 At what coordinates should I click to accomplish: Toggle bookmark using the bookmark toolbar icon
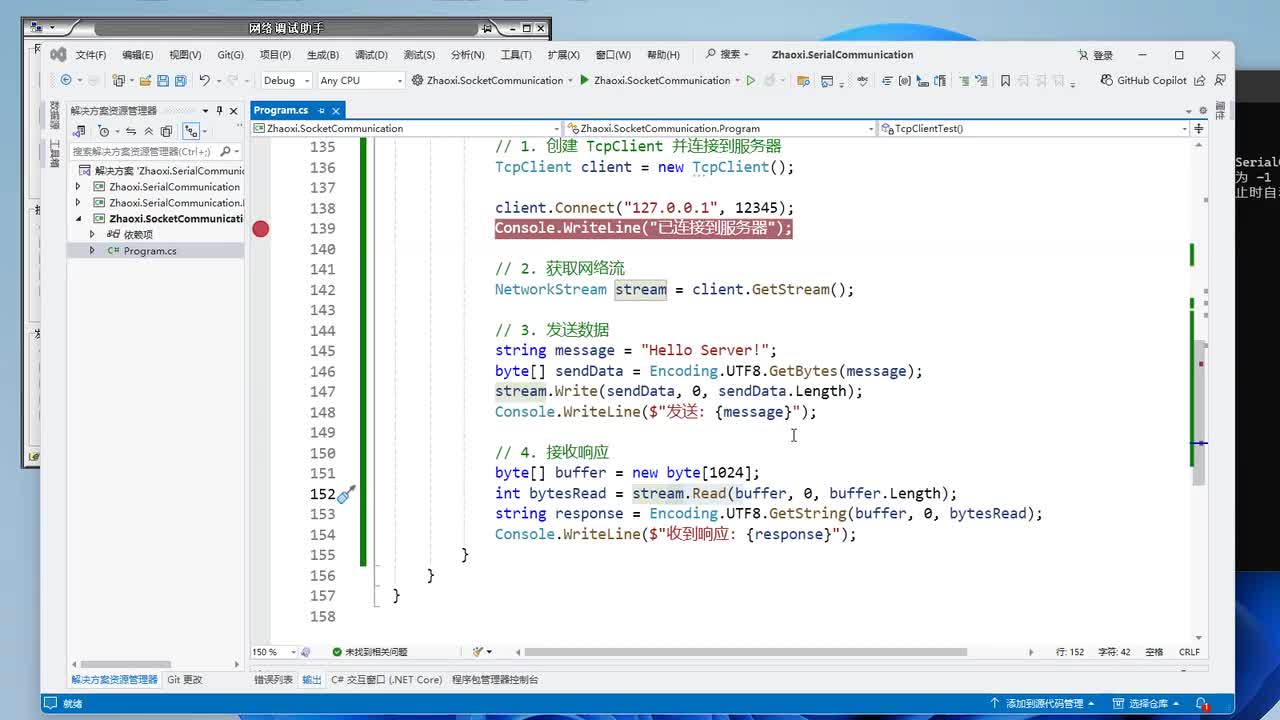coord(1005,80)
